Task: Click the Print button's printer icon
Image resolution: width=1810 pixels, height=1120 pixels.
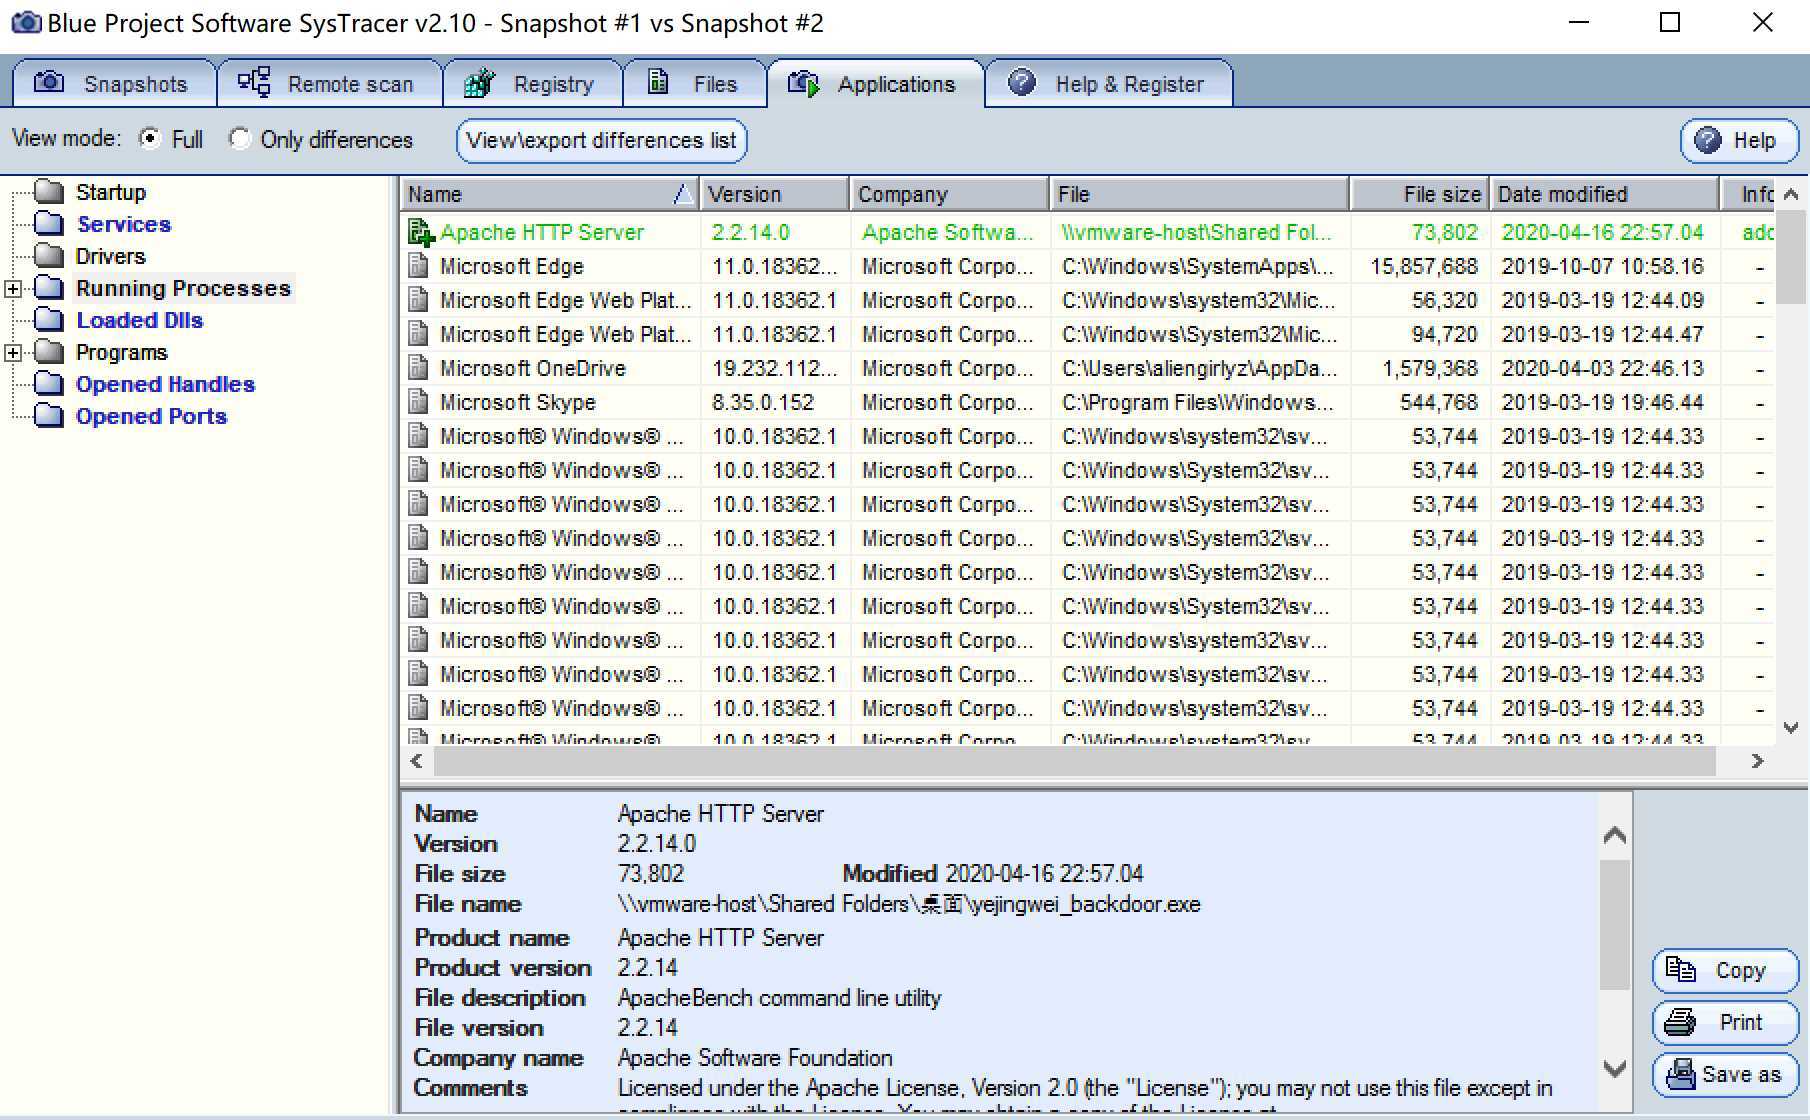Action: click(x=1680, y=1022)
